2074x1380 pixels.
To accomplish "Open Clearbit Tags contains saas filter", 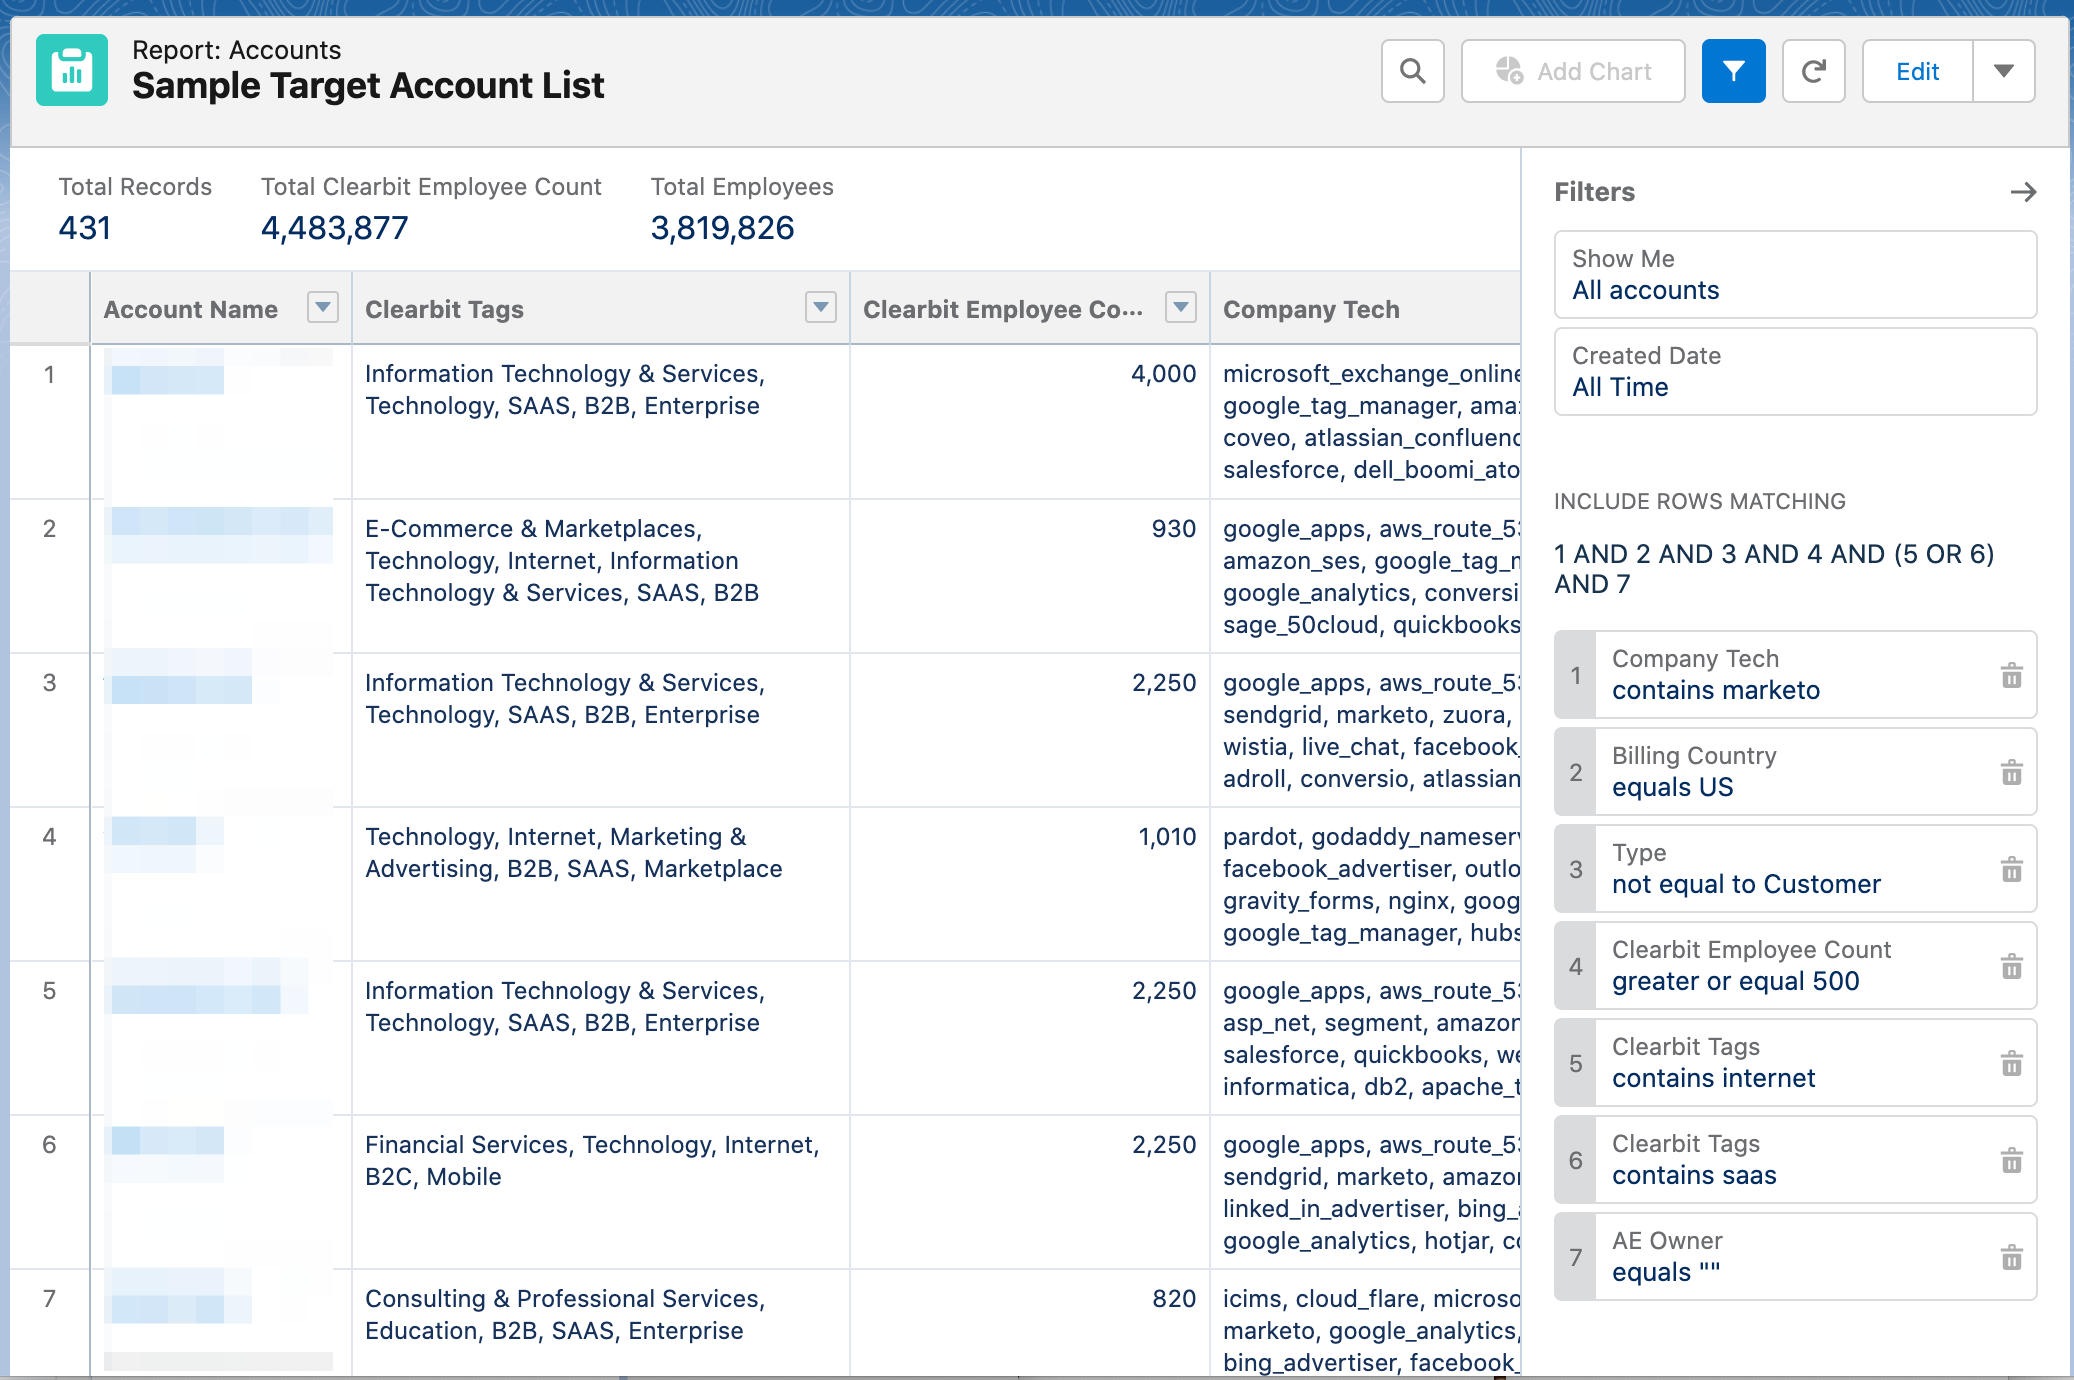I will click(1795, 1160).
